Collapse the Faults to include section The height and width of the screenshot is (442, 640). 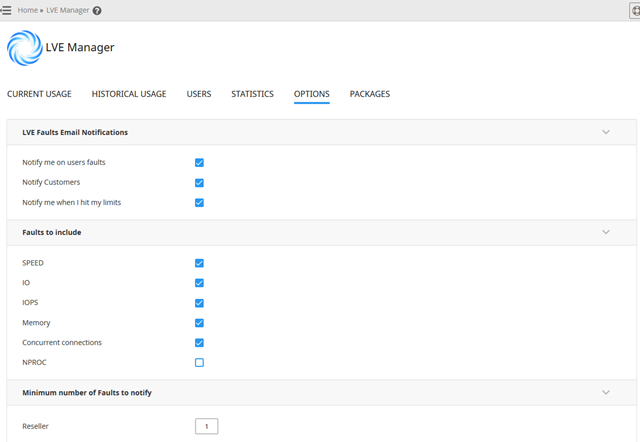coord(606,232)
